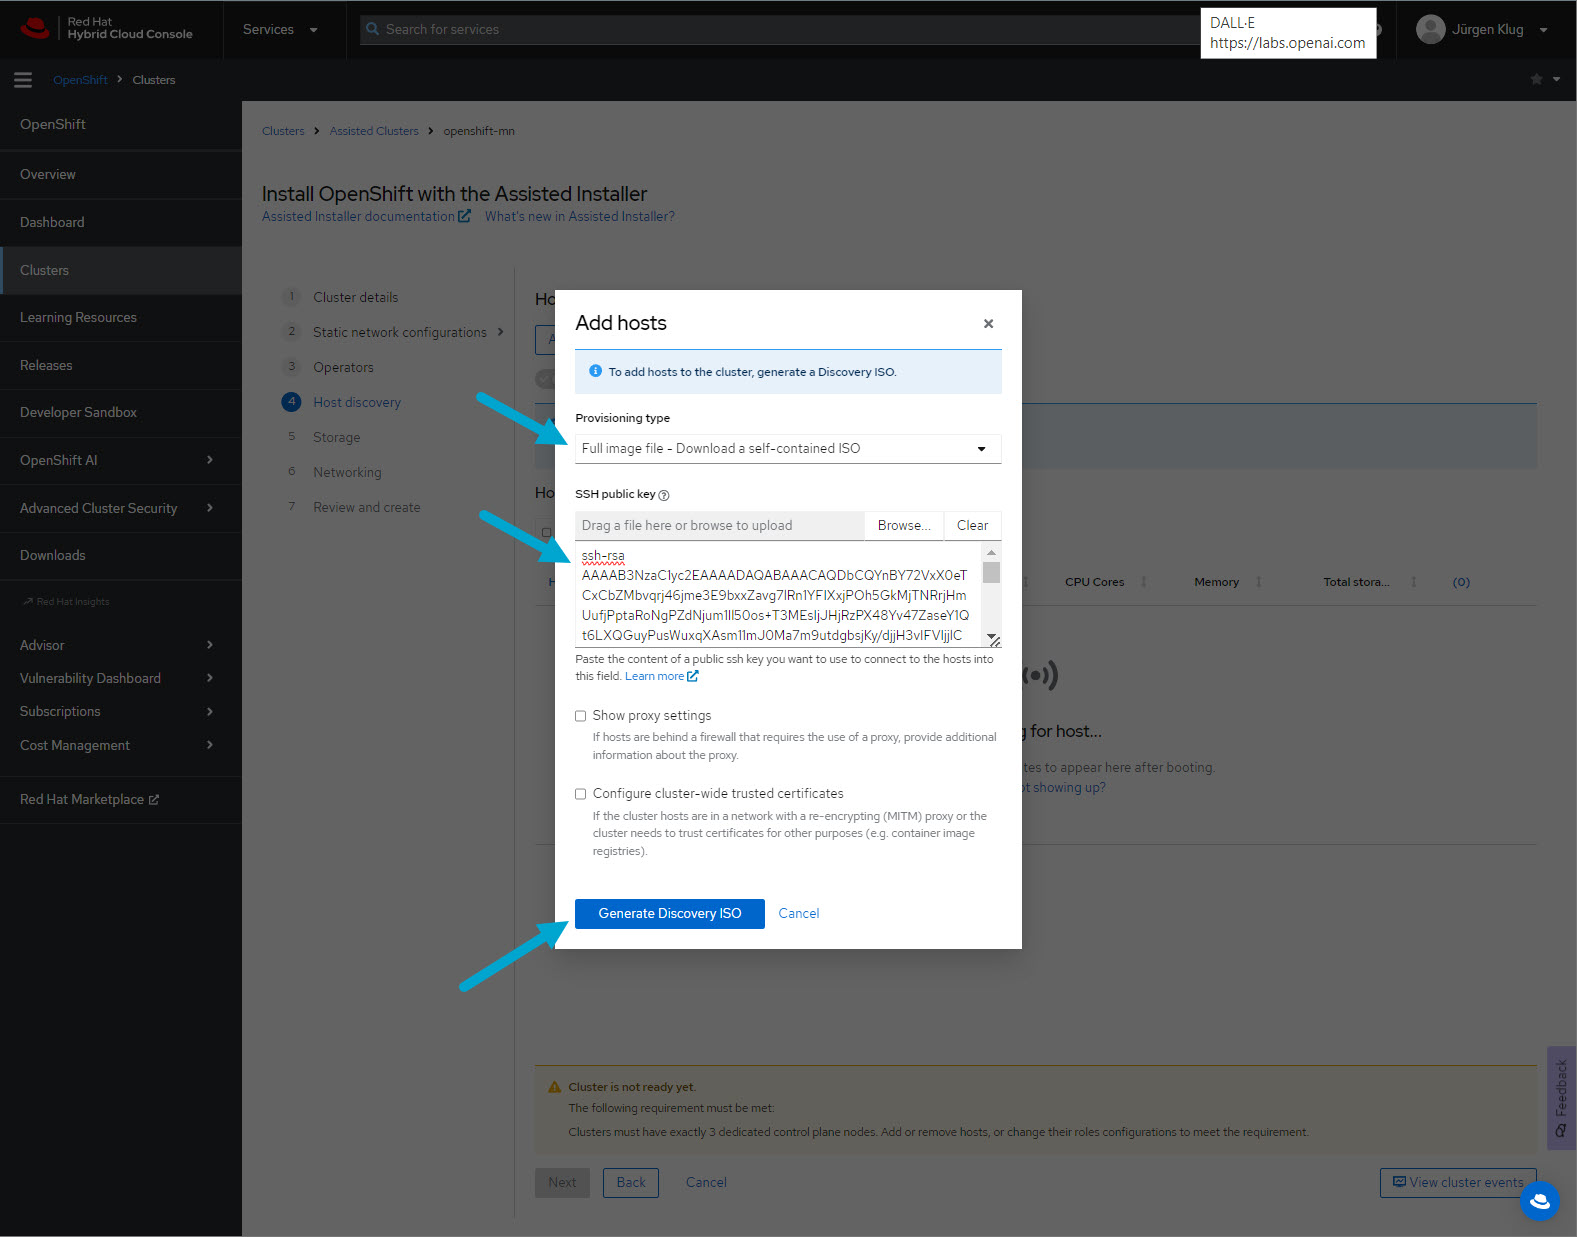Open the chat assistant bubble icon
Image resolution: width=1577 pixels, height=1237 pixels.
[1539, 1201]
